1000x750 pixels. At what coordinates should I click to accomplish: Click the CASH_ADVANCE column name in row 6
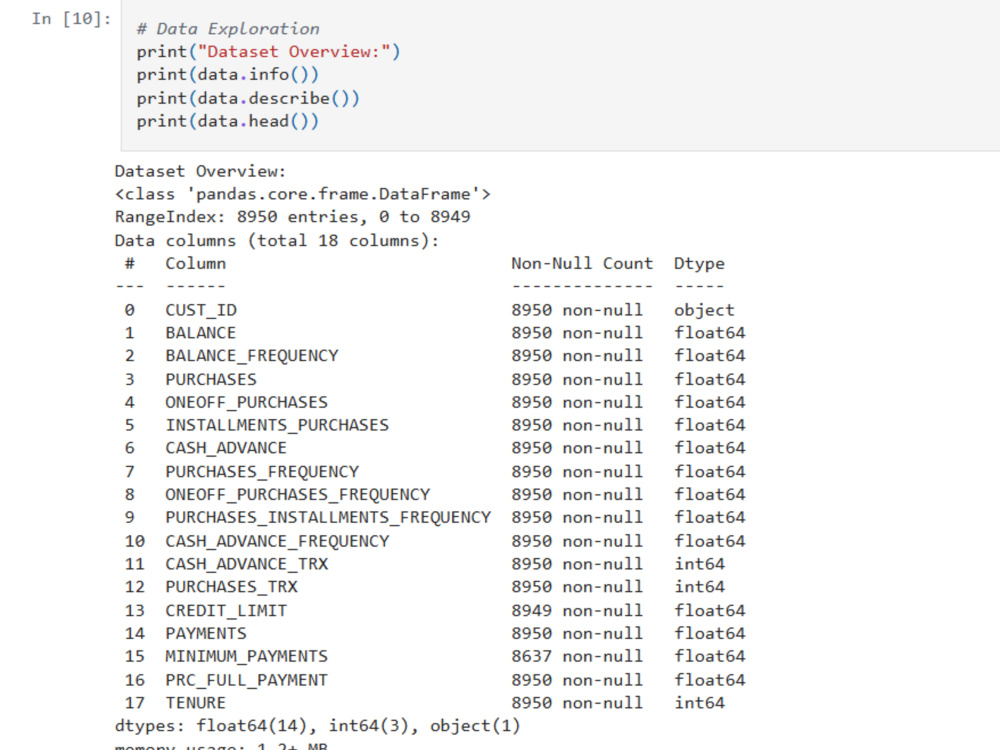coord(226,448)
